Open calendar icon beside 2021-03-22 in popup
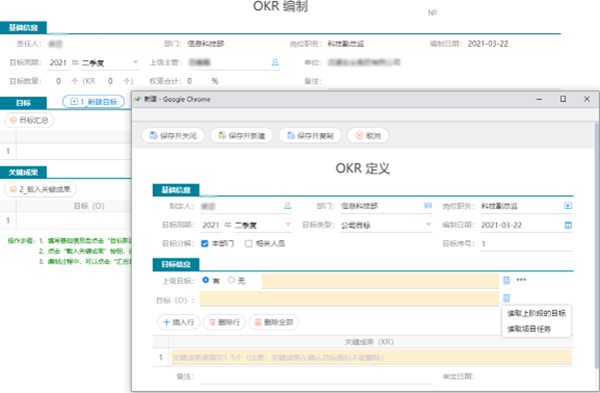Image resolution: width=600 pixels, height=393 pixels. pos(568,225)
